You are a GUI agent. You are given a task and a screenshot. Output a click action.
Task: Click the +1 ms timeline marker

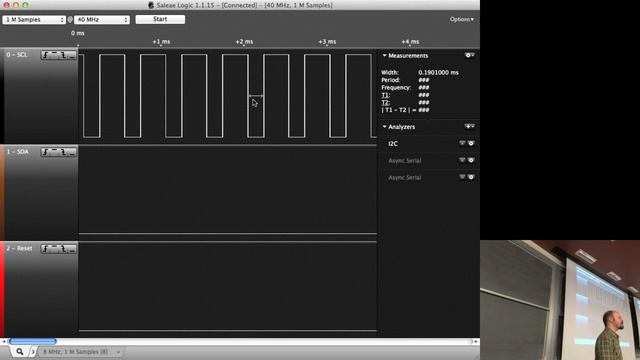click(x=161, y=42)
